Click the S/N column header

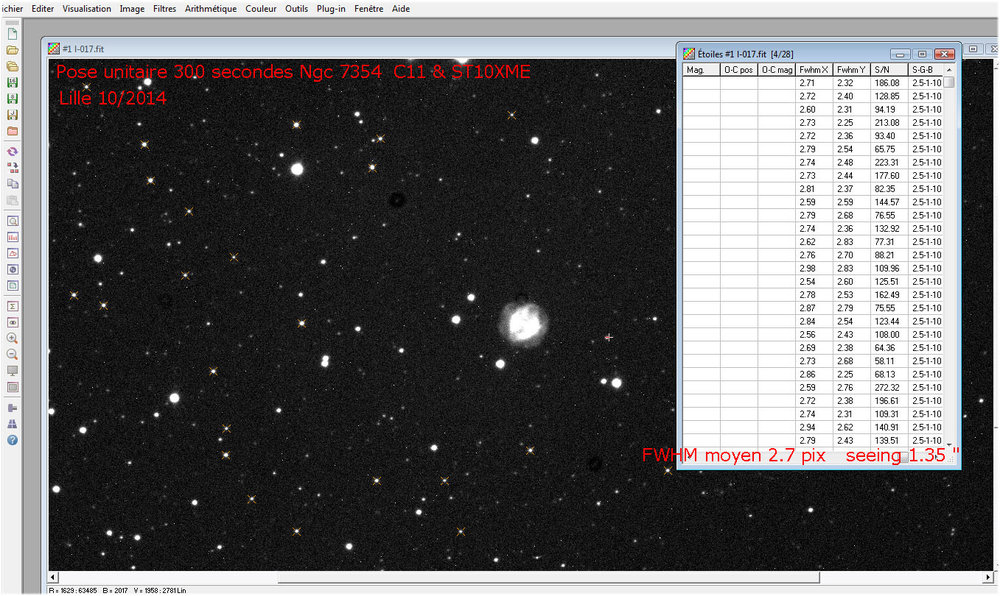890,69
